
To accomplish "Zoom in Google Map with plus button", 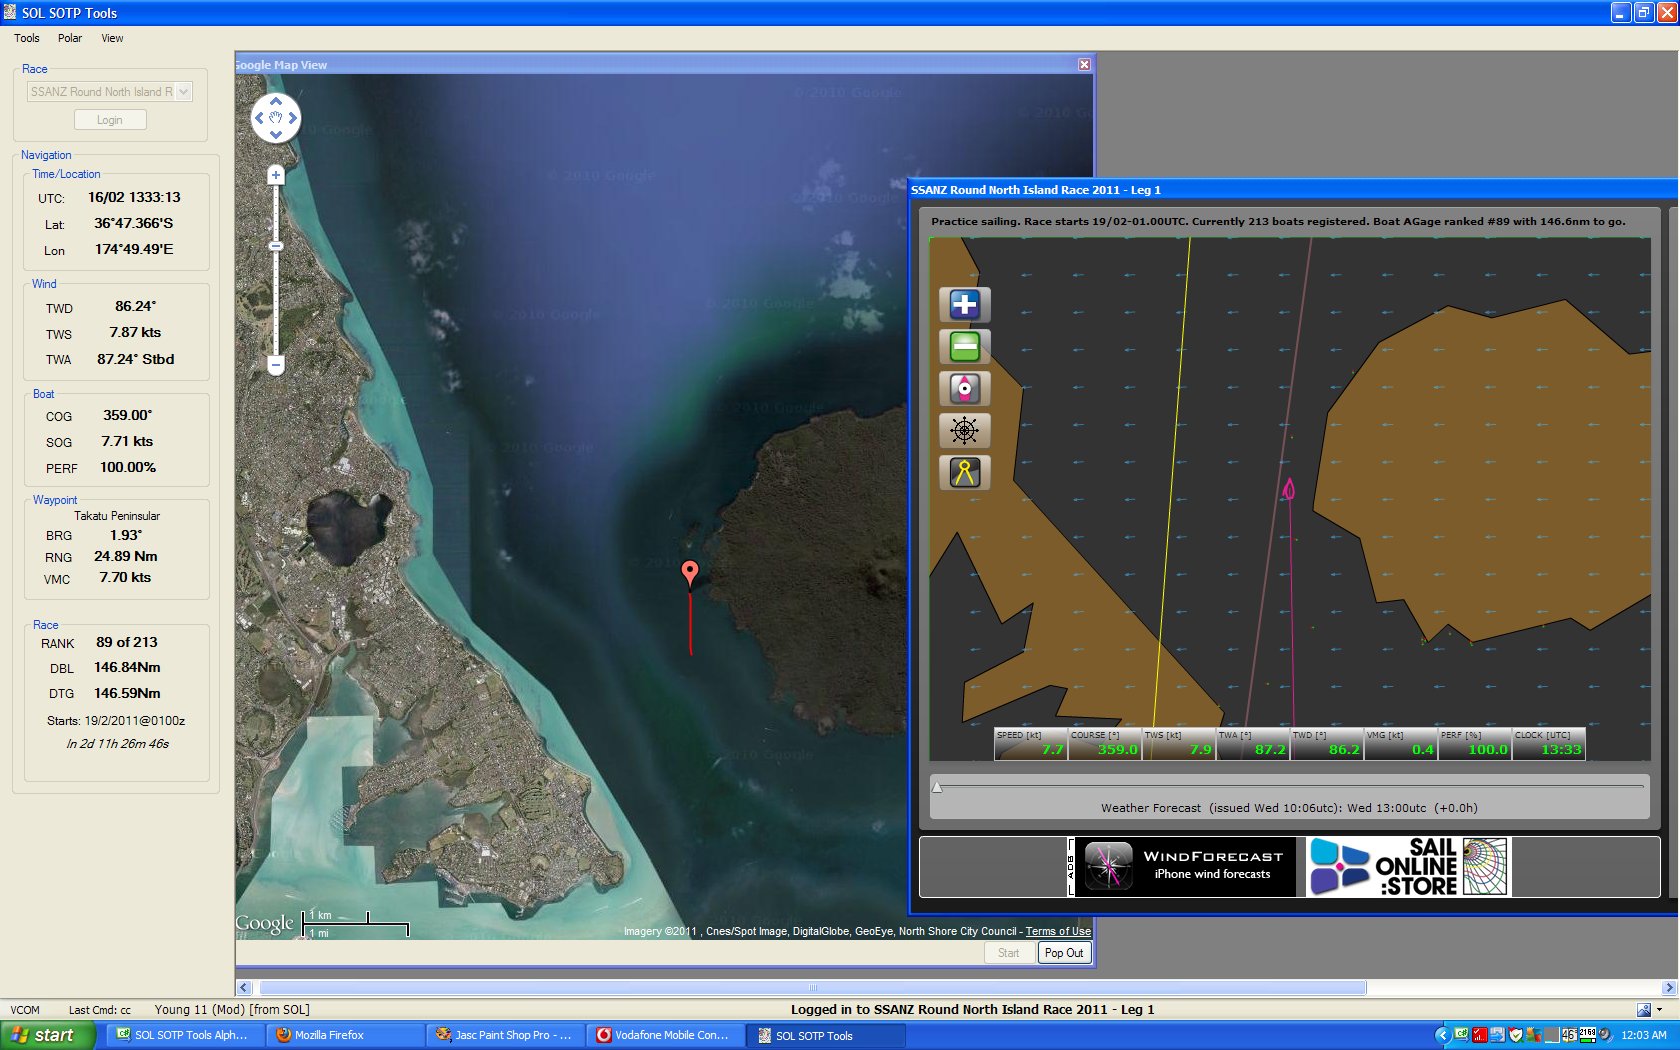I will tap(276, 175).
